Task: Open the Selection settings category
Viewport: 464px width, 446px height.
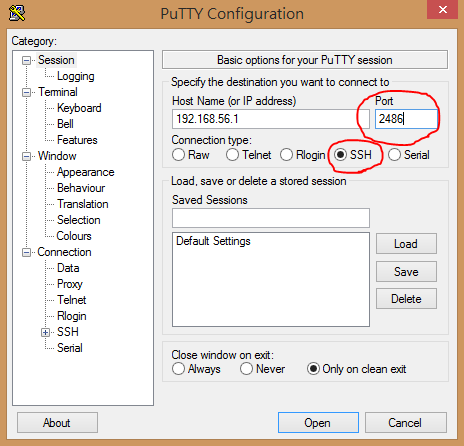Action: (79, 220)
